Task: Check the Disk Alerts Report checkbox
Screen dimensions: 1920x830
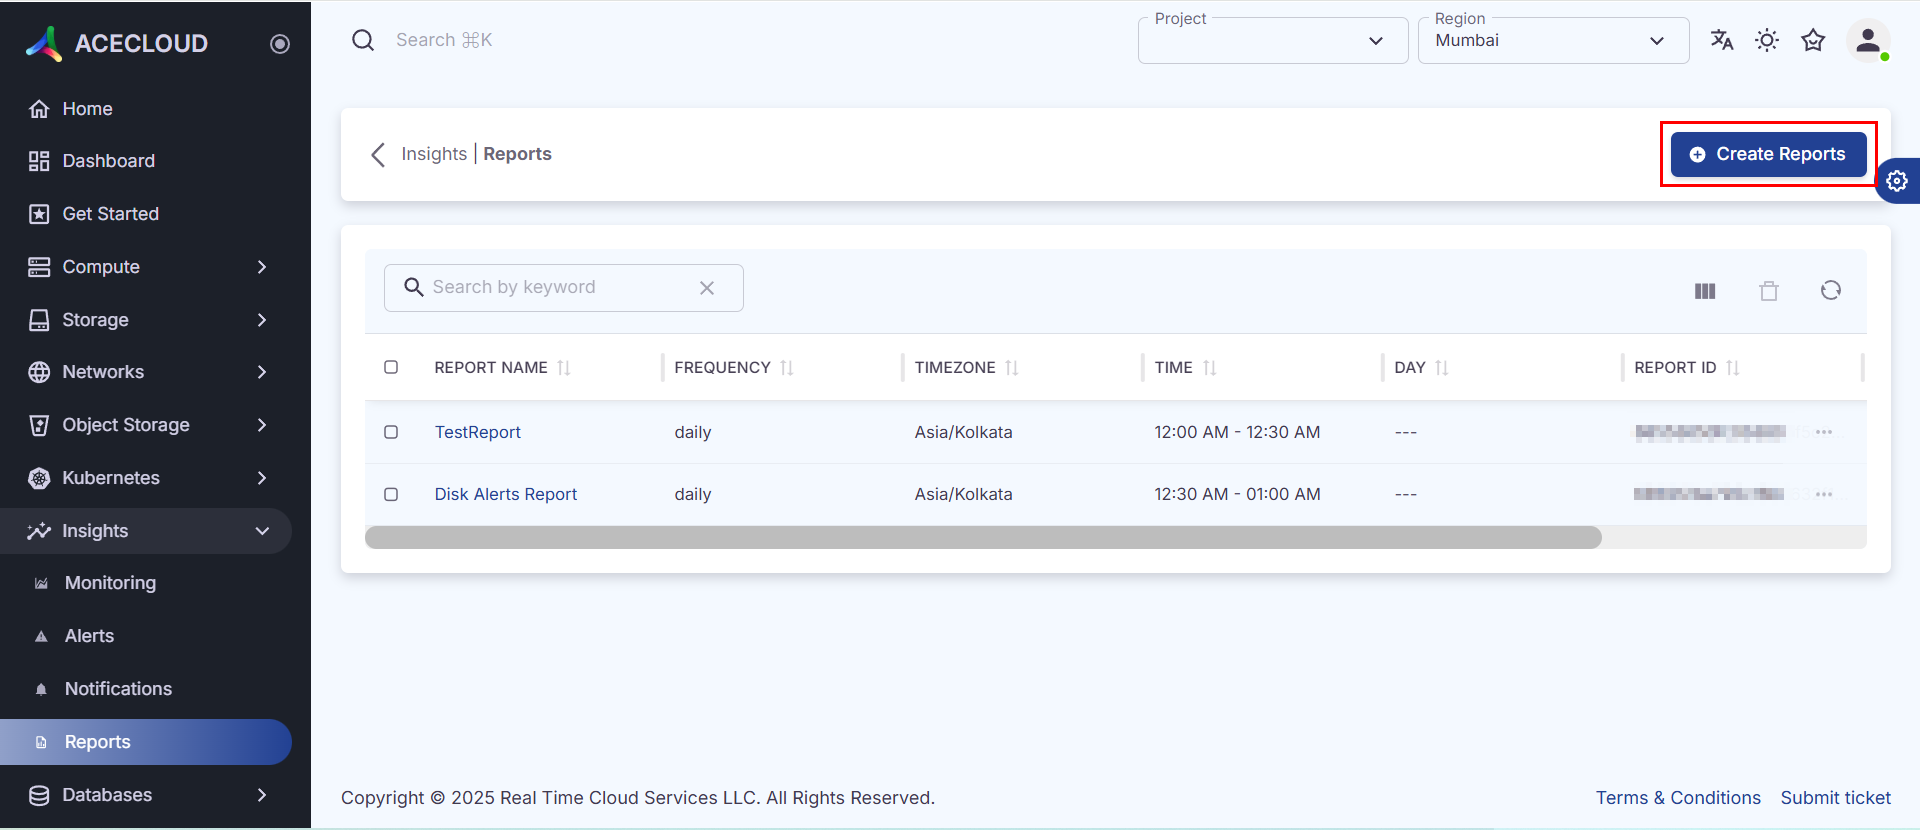Action: 391,494
